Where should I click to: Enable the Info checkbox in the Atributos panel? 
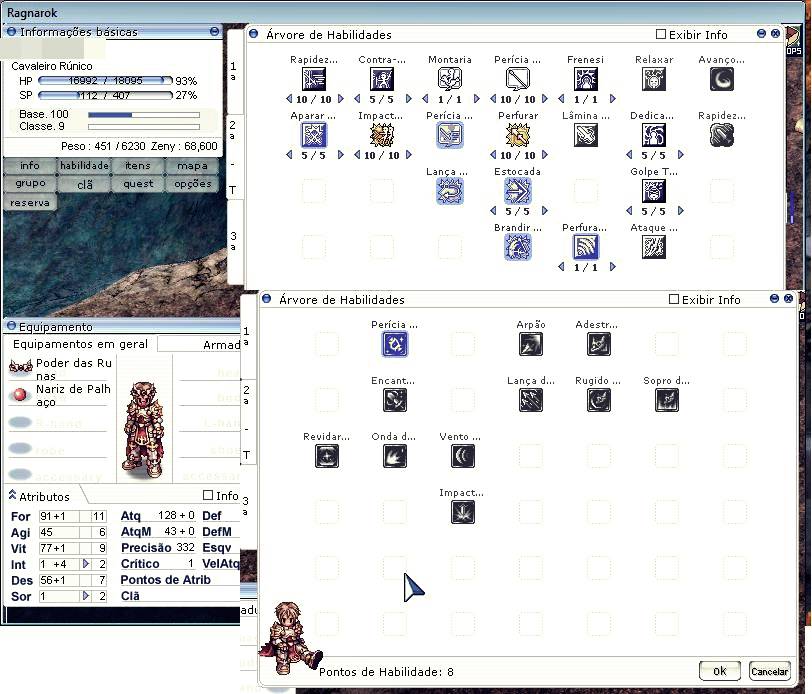(208, 496)
